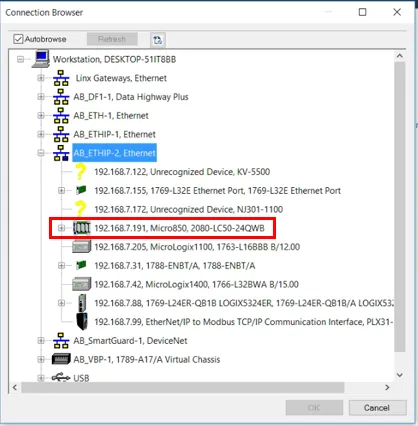418x426 pixels.
Task: Select AB_ETHIP-1, Ethernet
Action: [x=114, y=134]
